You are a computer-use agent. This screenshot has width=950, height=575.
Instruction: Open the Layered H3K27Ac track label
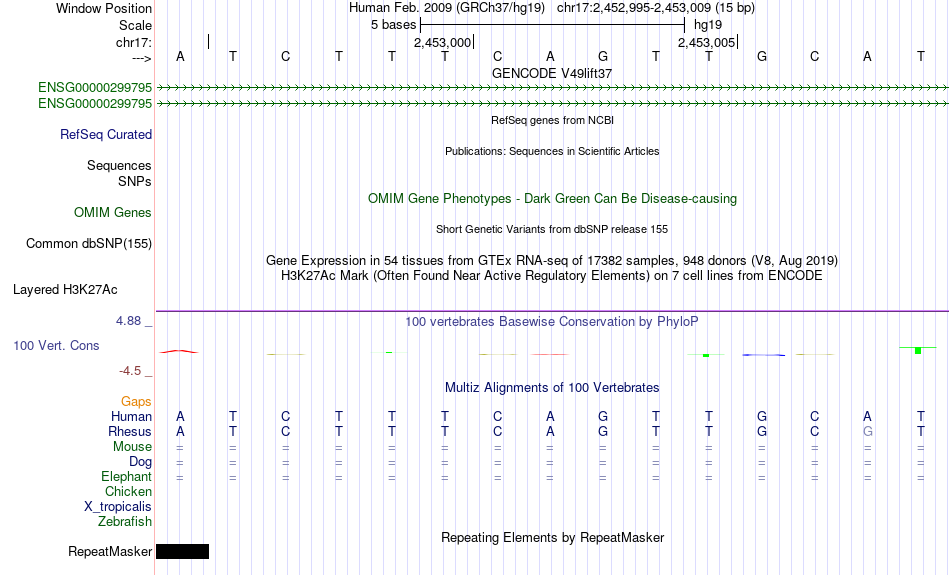click(65, 290)
